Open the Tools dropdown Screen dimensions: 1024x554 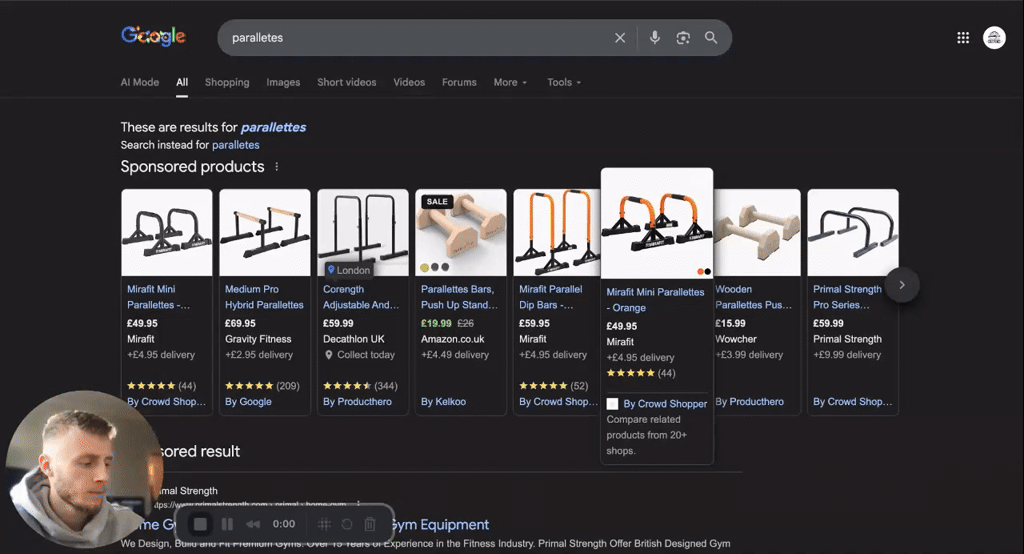[564, 82]
